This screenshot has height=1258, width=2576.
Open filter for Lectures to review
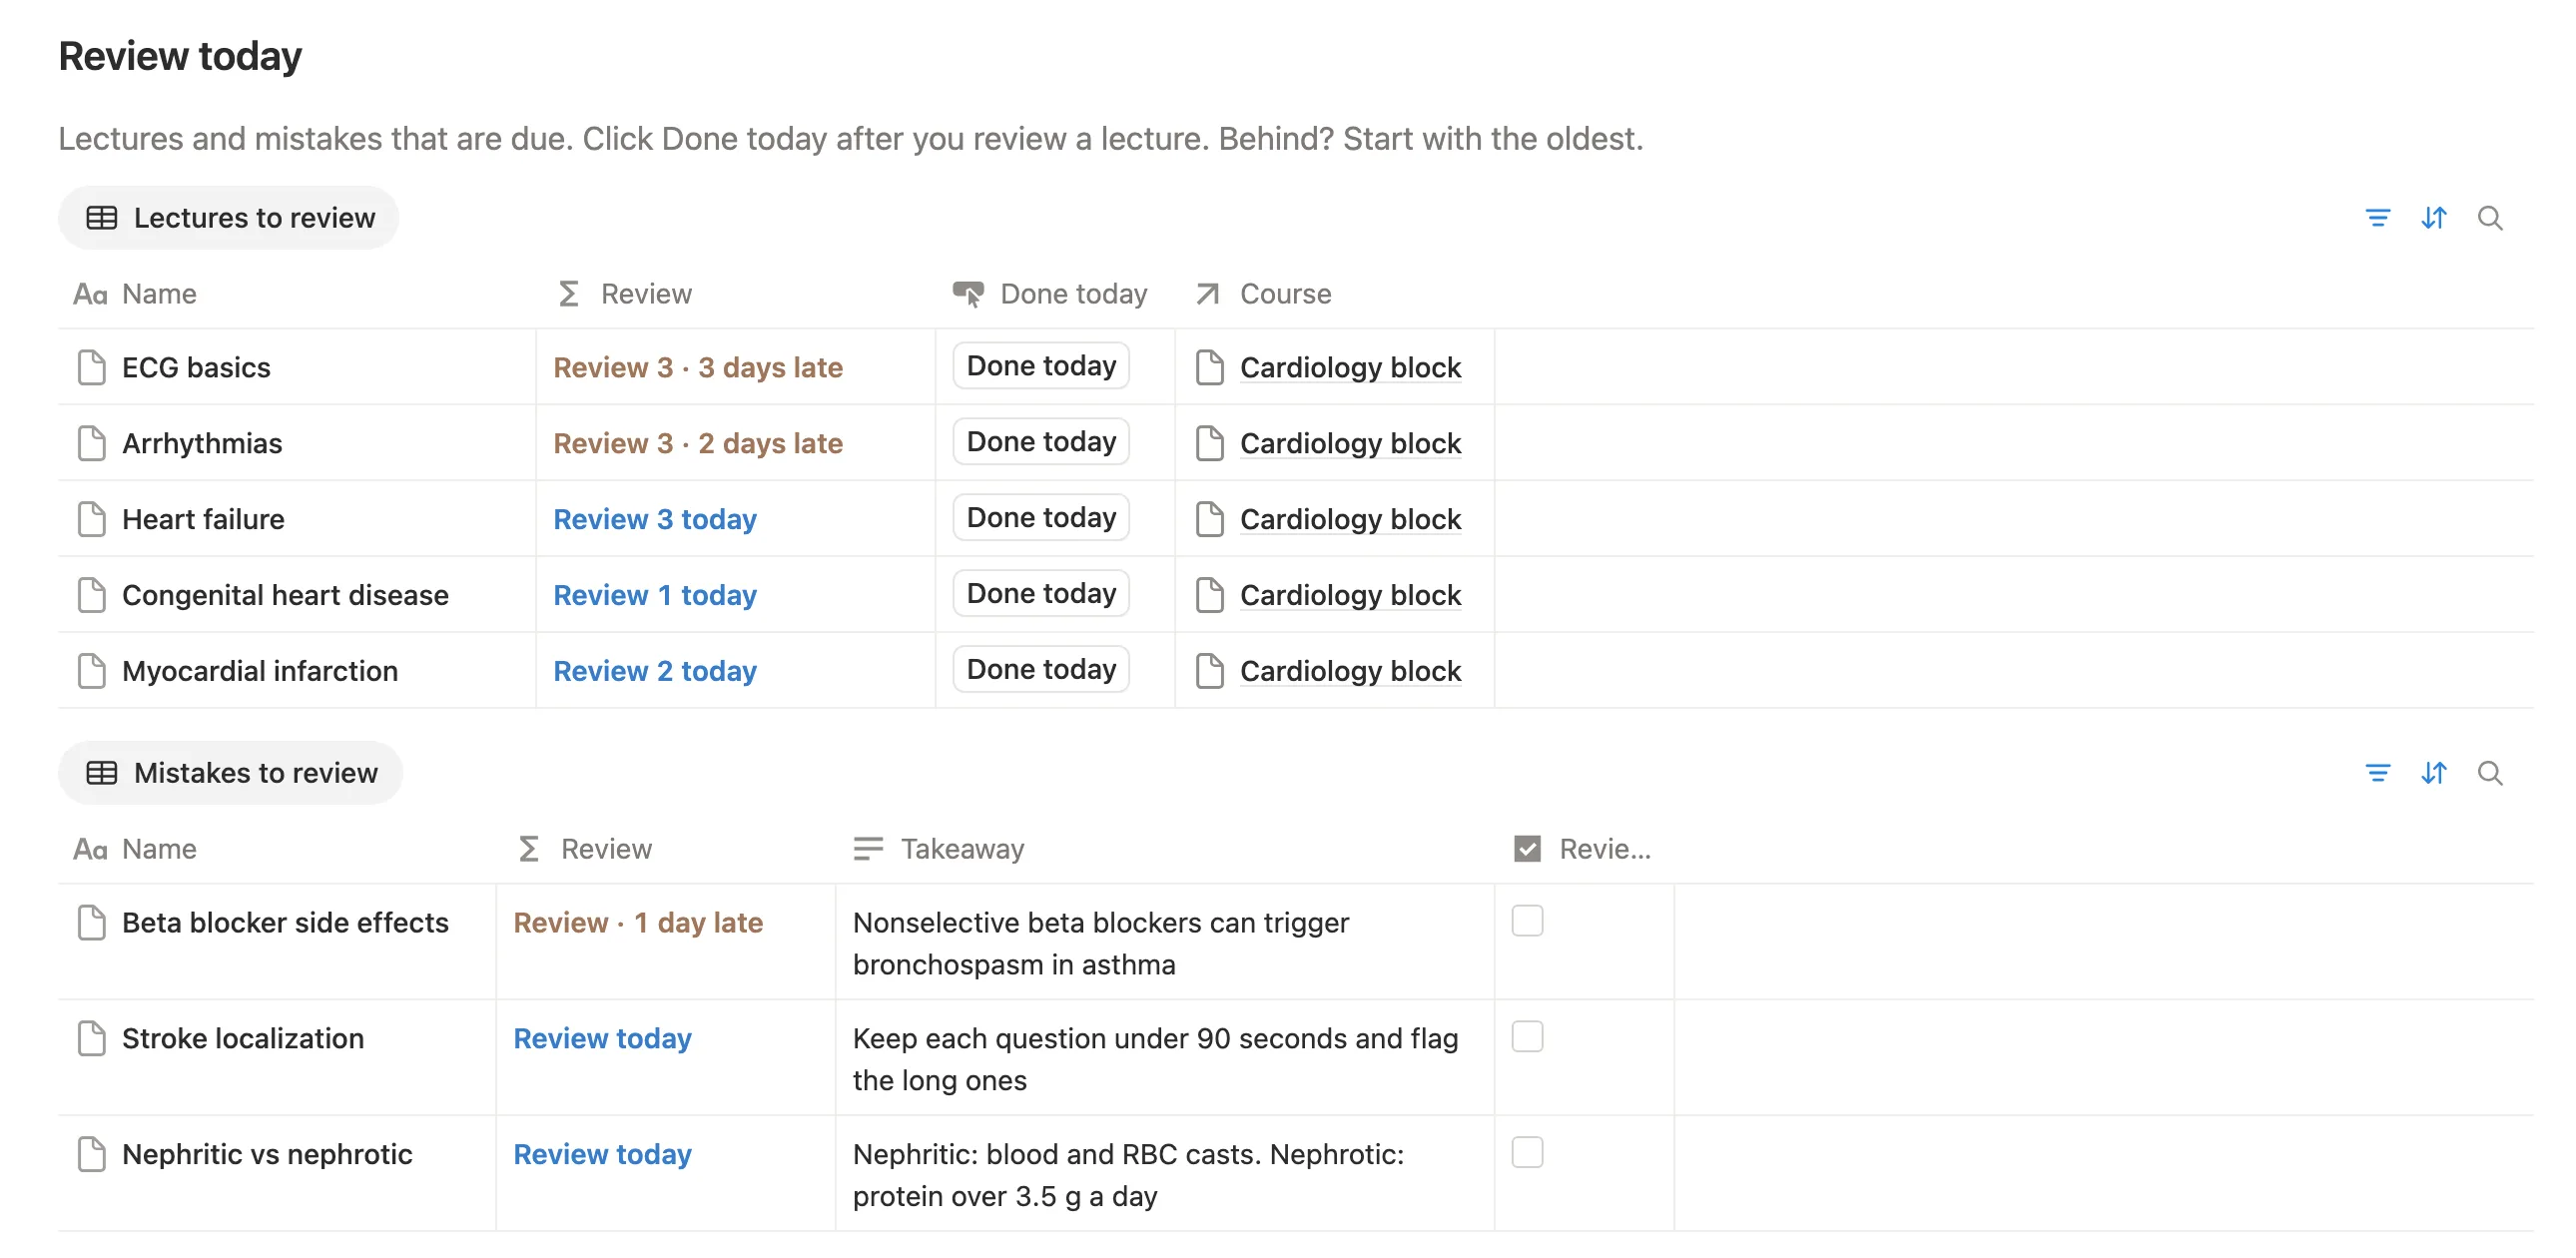[2377, 218]
